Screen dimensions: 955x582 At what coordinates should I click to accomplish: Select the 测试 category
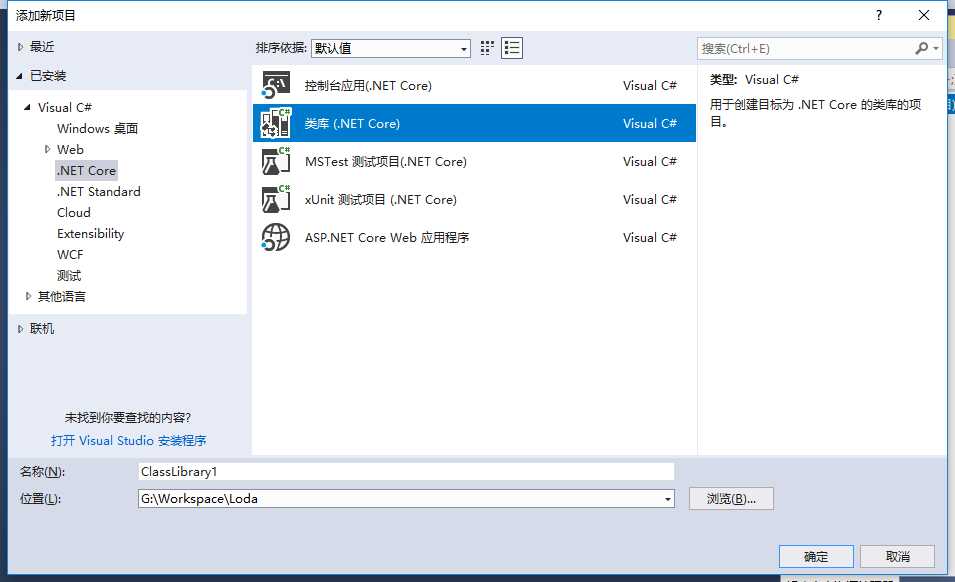click(x=69, y=276)
